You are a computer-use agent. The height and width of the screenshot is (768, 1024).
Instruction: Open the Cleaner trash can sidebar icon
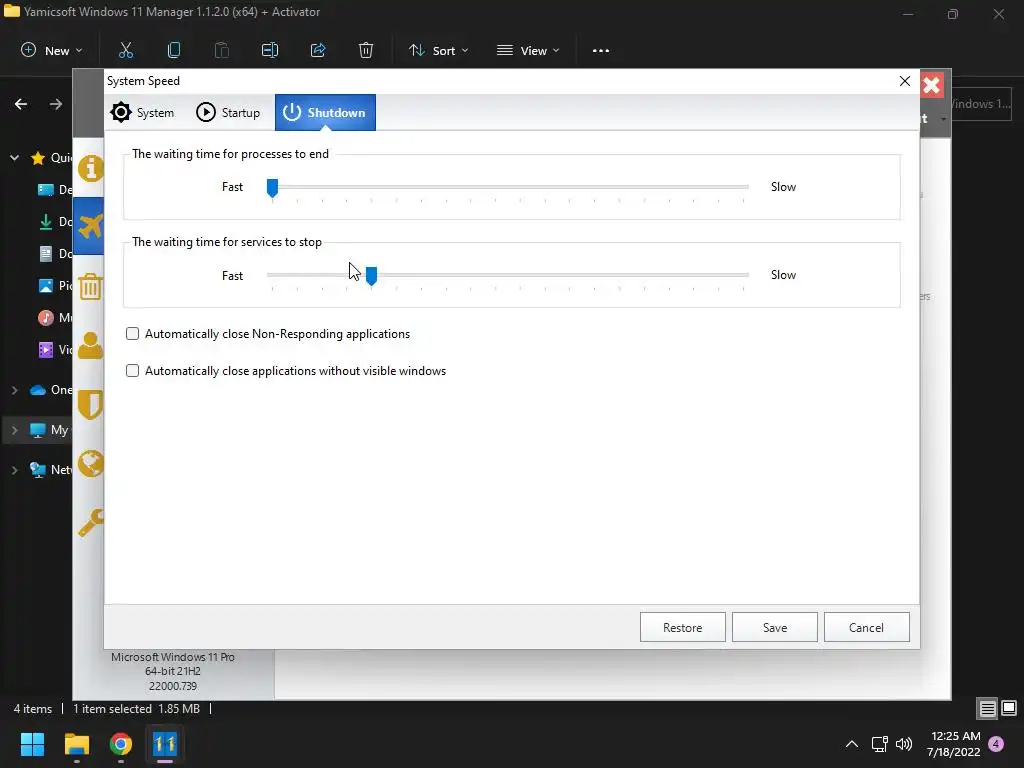90,286
